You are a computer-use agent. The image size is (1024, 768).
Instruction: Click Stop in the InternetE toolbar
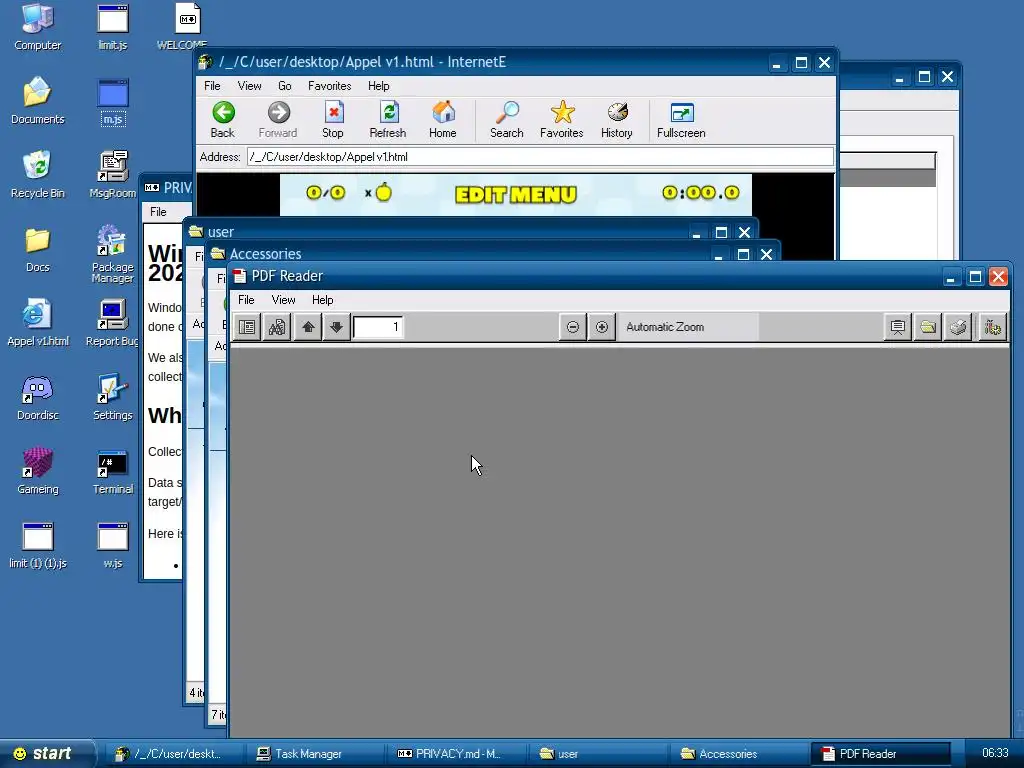point(333,120)
